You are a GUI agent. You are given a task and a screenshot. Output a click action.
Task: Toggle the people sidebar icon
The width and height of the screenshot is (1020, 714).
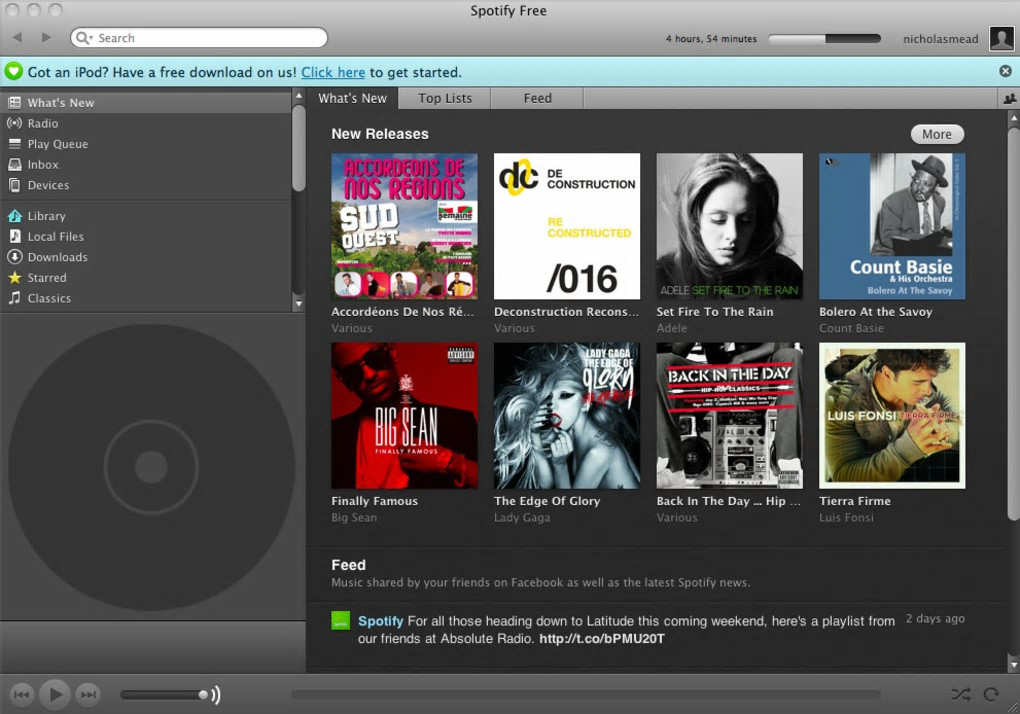click(x=1009, y=99)
